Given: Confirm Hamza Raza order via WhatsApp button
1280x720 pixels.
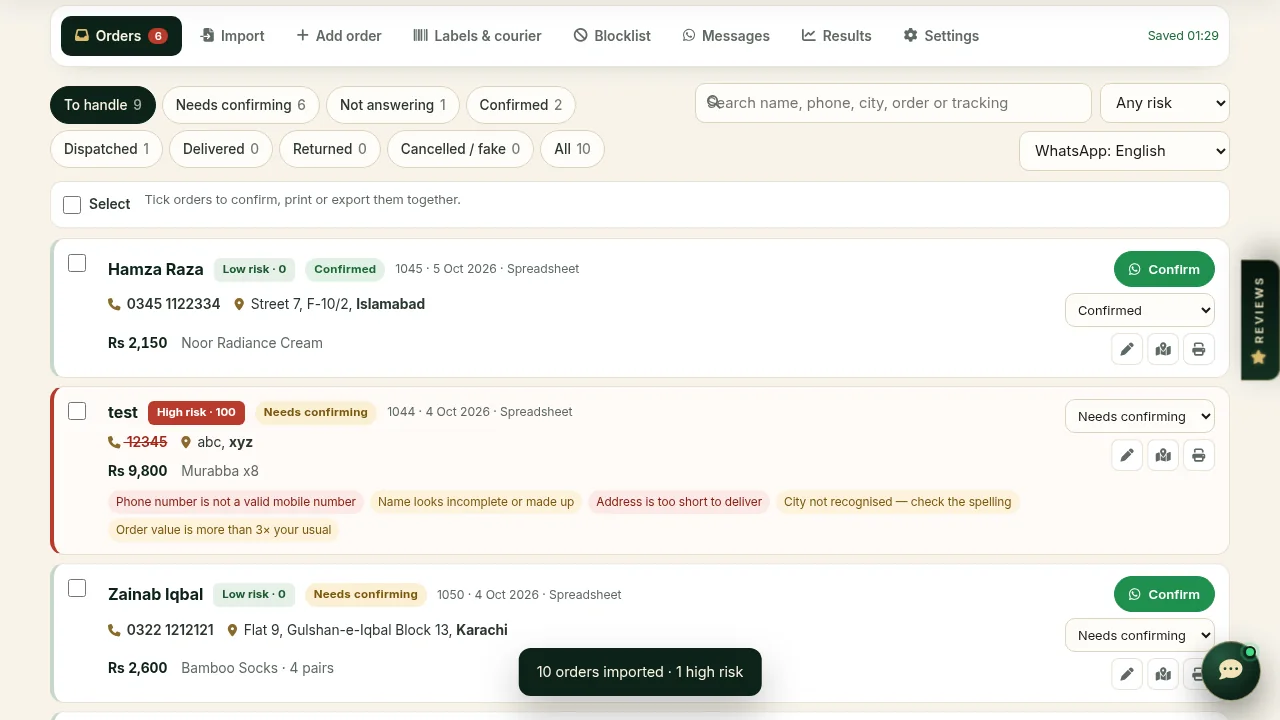Looking at the screenshot, I should [1164, 269].
